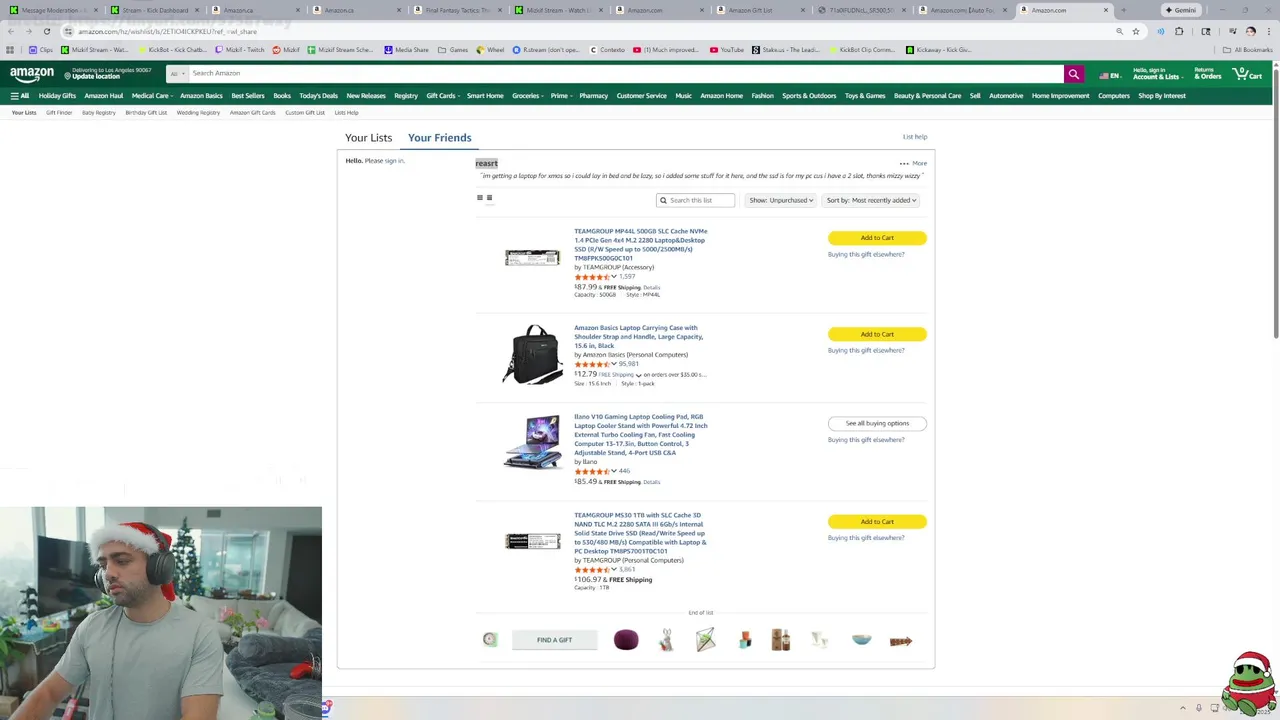Expand the Medical Care menu arrow

(173, 96)
